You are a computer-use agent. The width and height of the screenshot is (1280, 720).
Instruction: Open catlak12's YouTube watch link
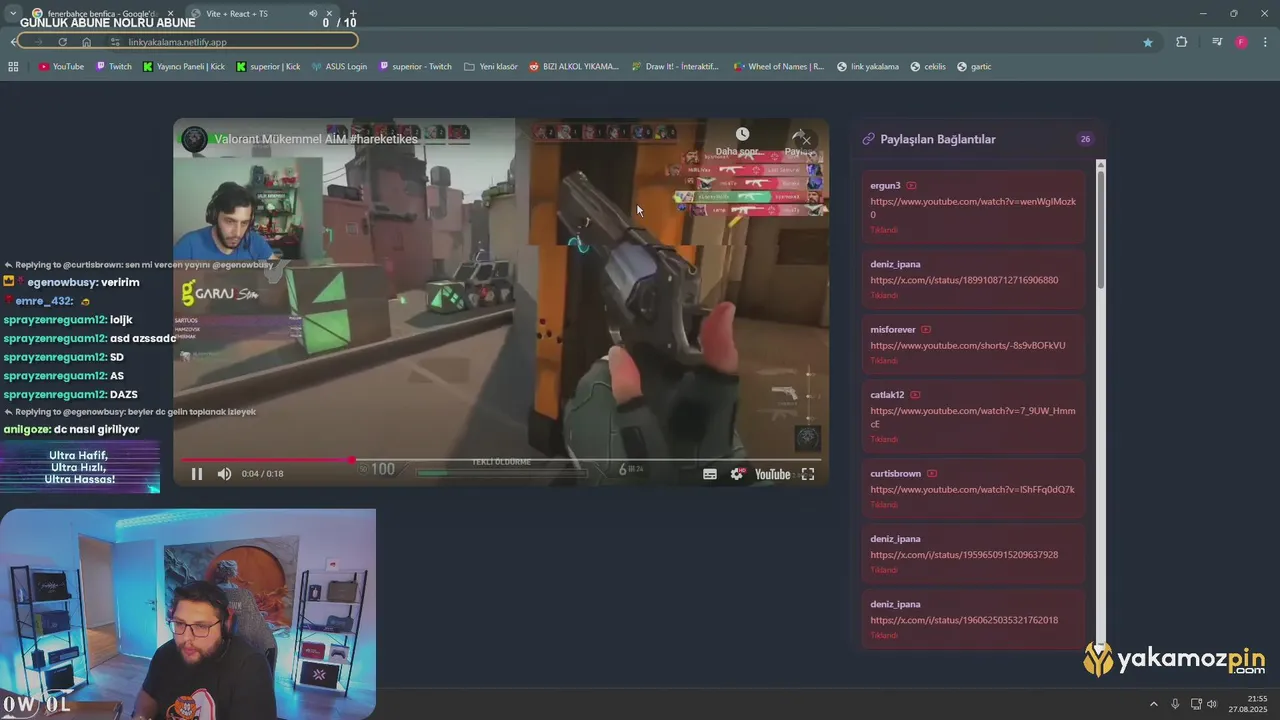point(973,417)
